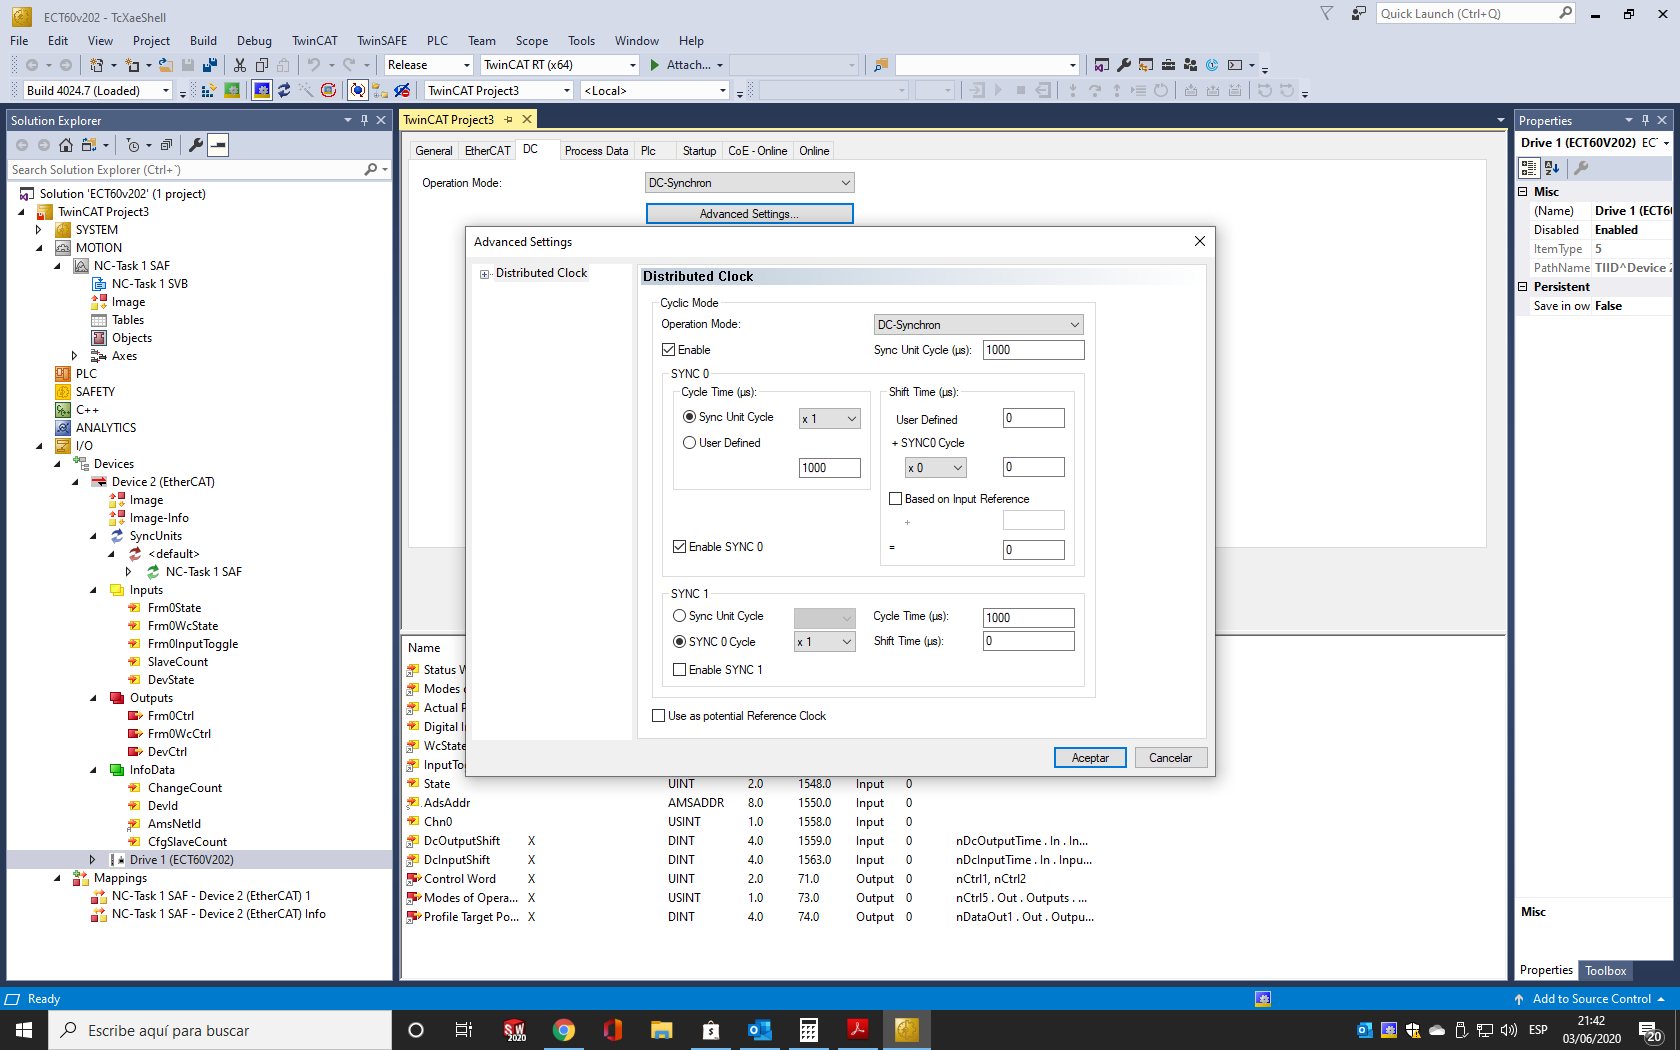Click the Reload Devices toolbar icon
The image size is (1680, 1050).
pyautogui.click(x=284, y=91)
